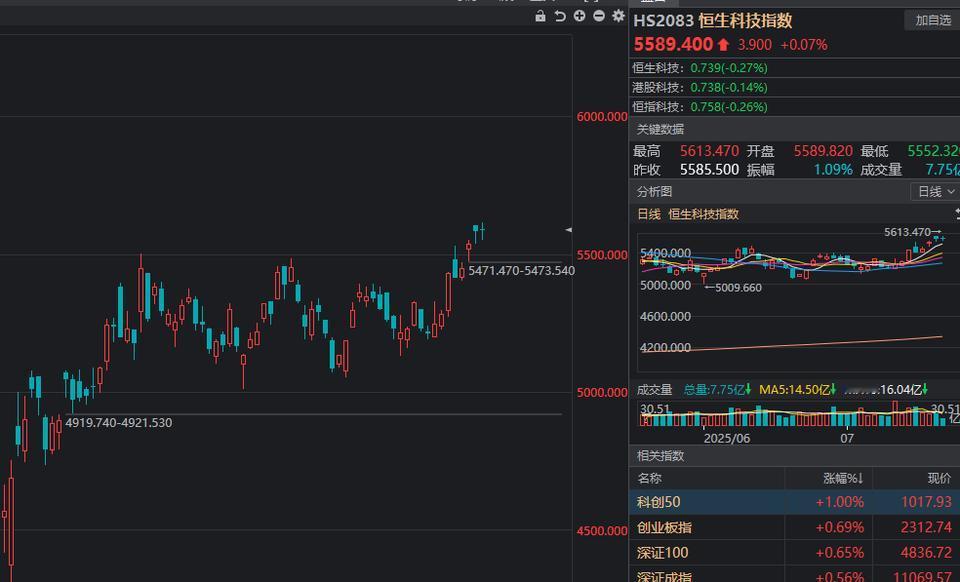Click the 成交量 label in the mini chart
Viewport: 960px width, 582px height.
coord(654,389)
